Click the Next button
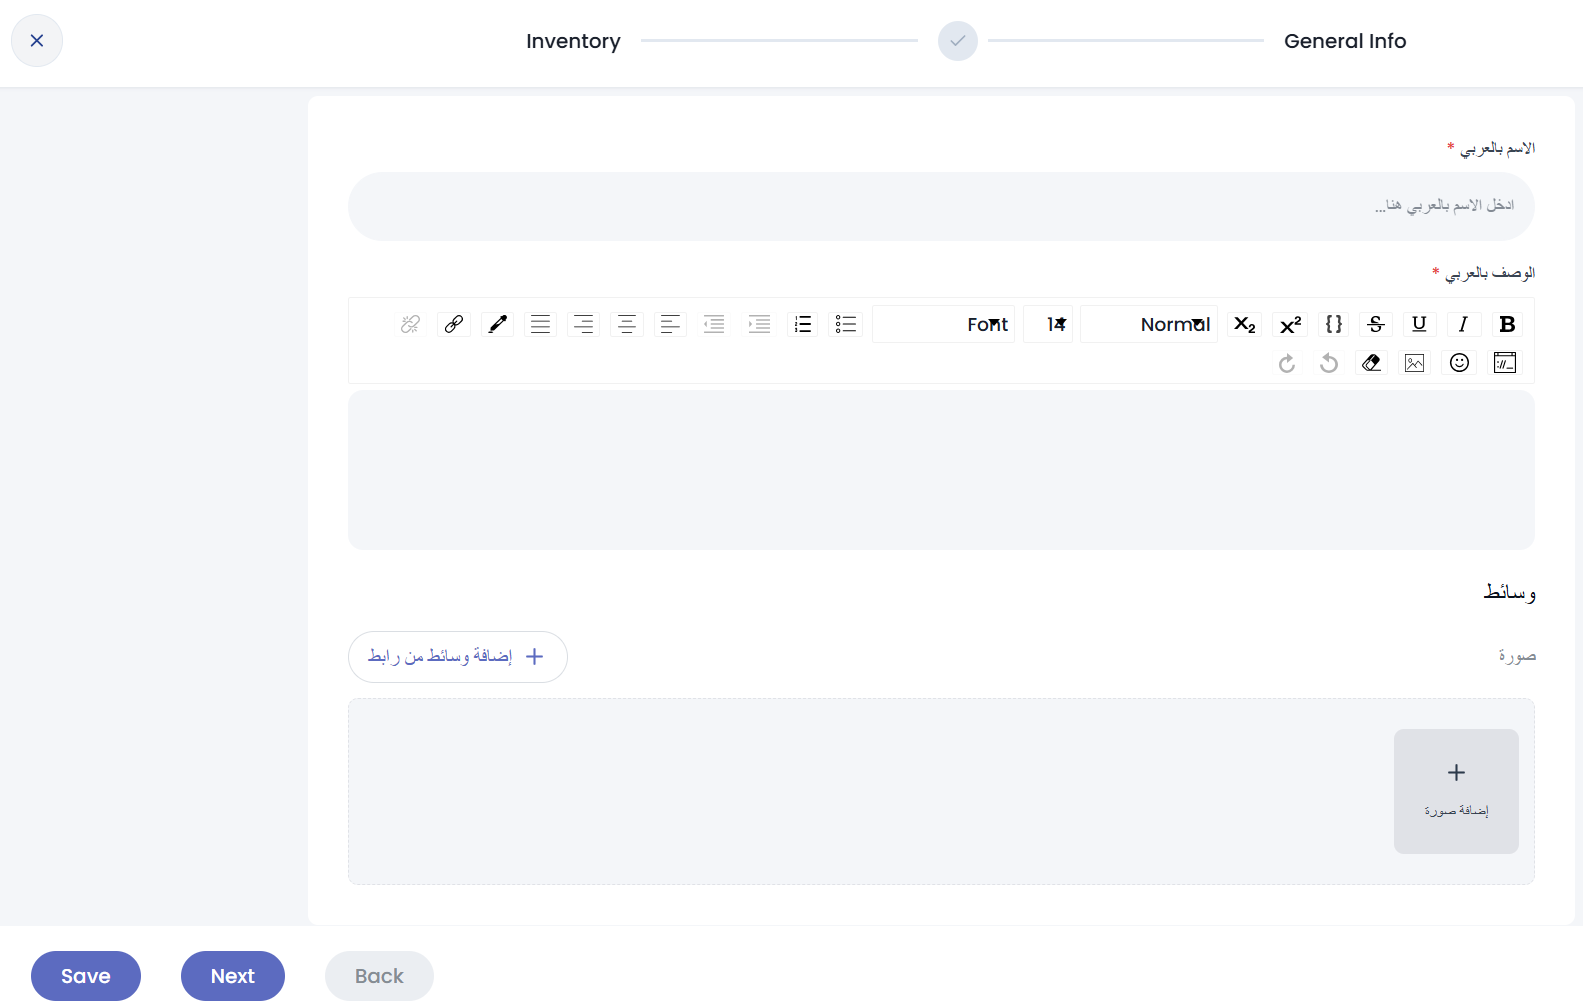The width and height of the screenshot is (1583, 1003). pos(233,976)
